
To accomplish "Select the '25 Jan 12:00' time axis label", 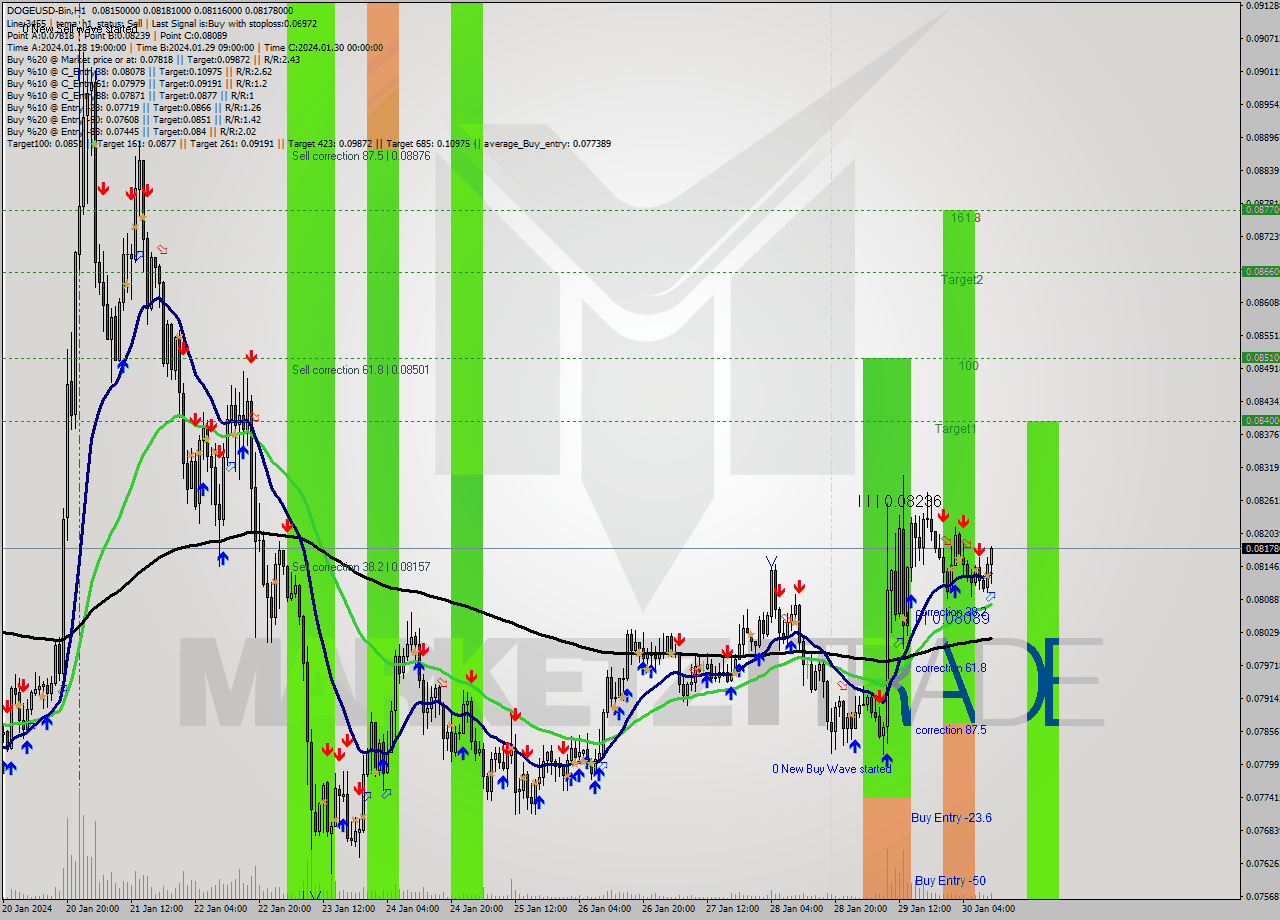I will pos(540,908).
